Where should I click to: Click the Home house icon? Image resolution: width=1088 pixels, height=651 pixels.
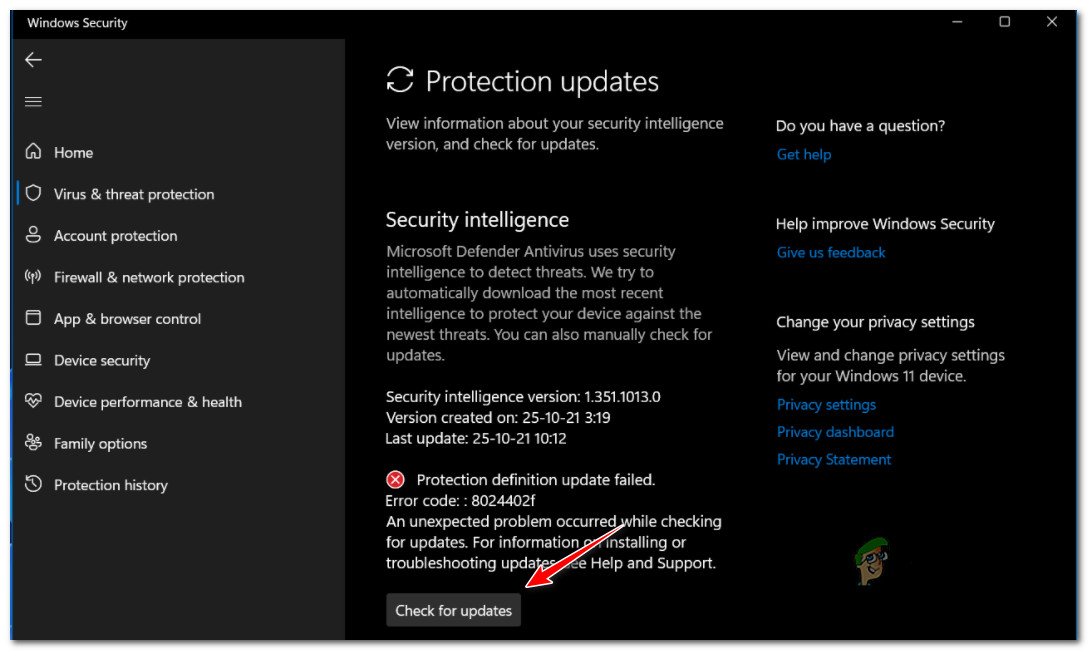pos(34,152)
